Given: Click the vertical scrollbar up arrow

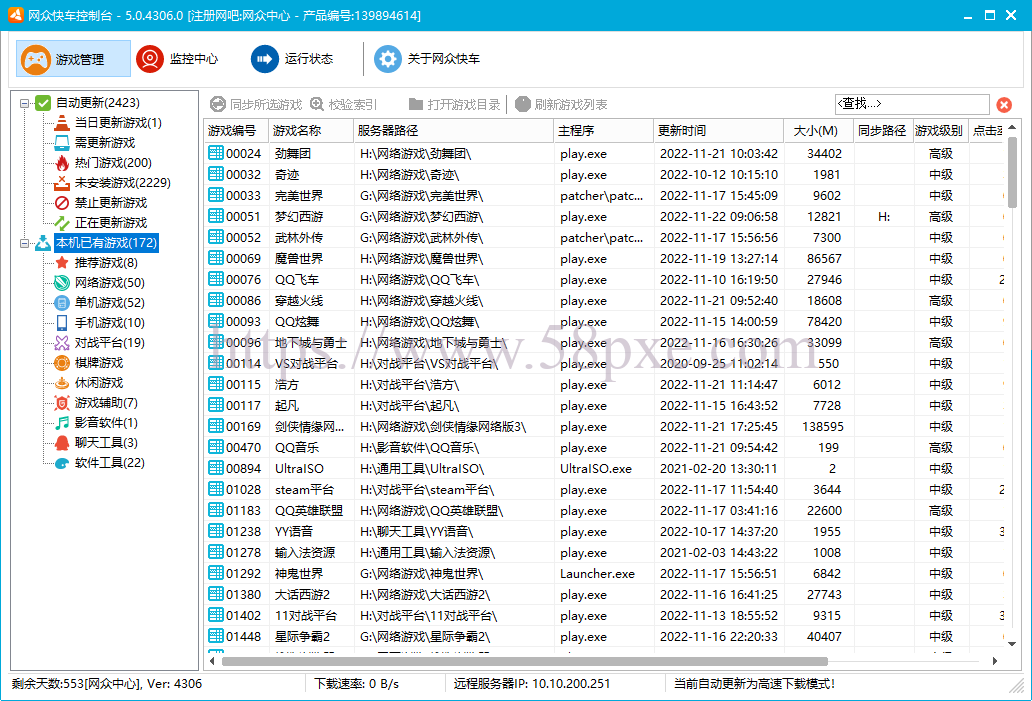Looking at the screenshot, I should tap(1012, 127).
